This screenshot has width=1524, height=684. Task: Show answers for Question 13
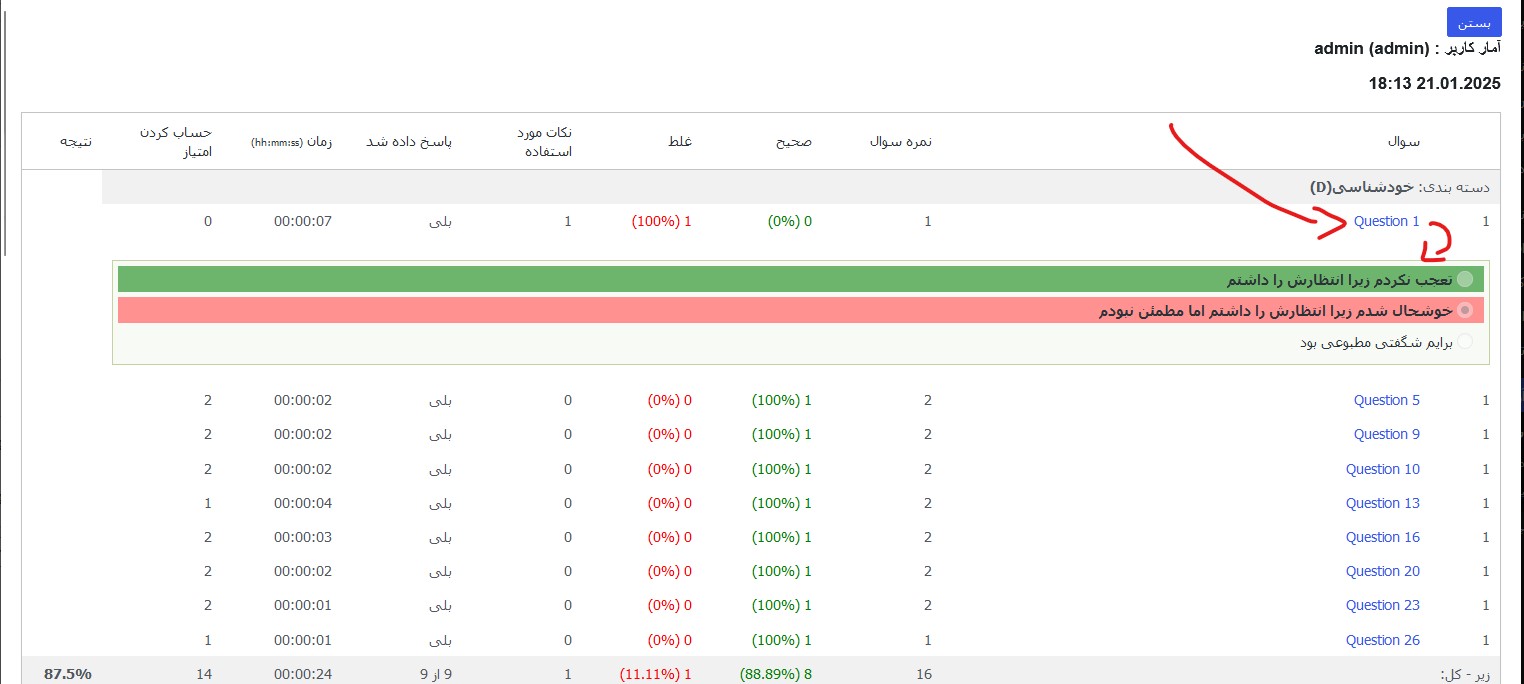(x=1382, y=503)
